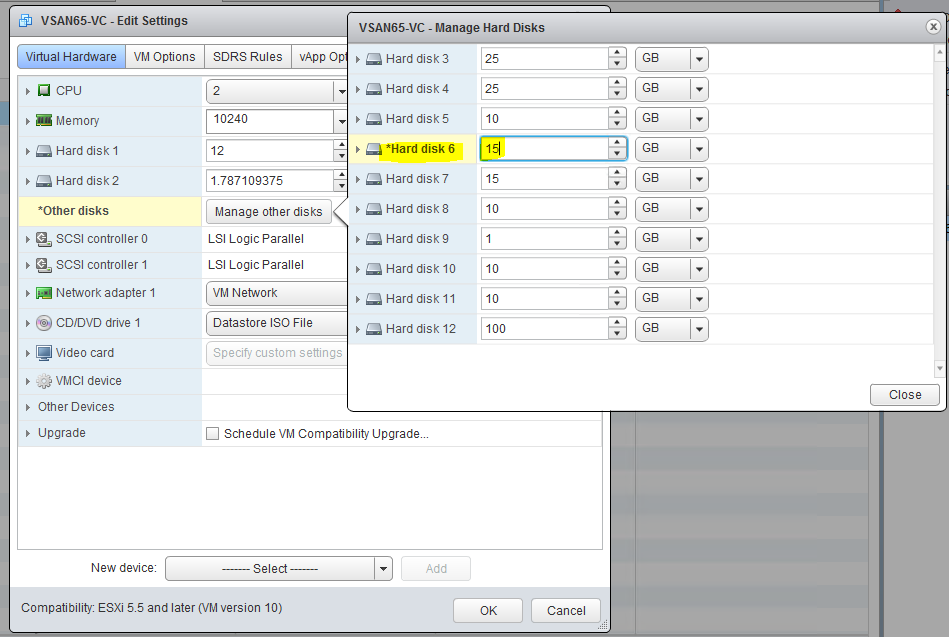This screenshot has width=949, height=637.
Task: Increase Hard disk 11 size with up arrow
Action: [617, 293]
